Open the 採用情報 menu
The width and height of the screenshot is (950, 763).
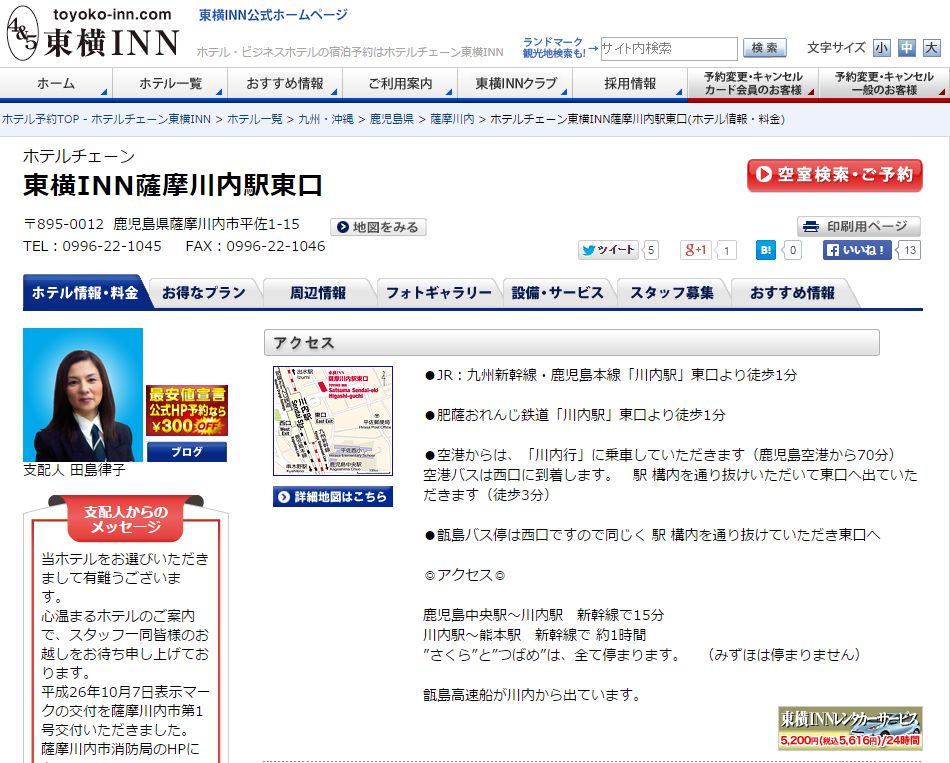click(630, 84)
